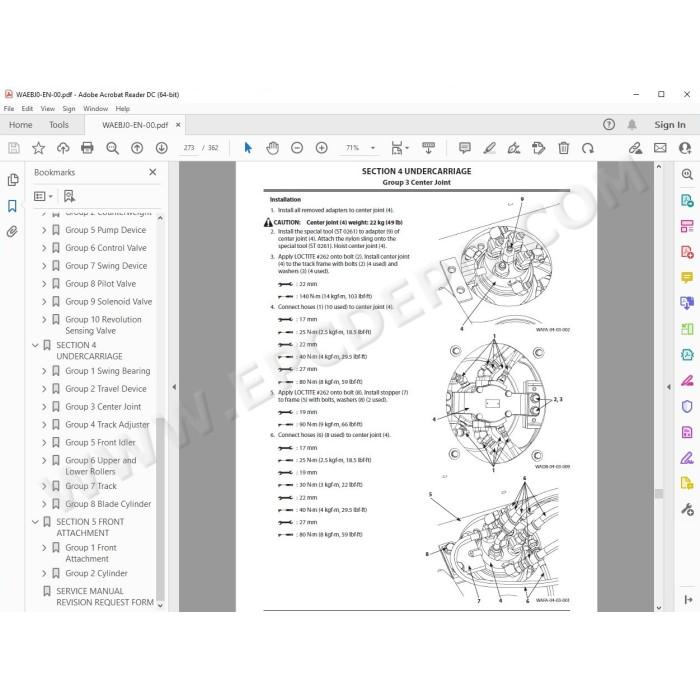Viewport: 700px width, 700px height.
Task: Open bookmark options dropdown
Action: click(x=43, y=196)
